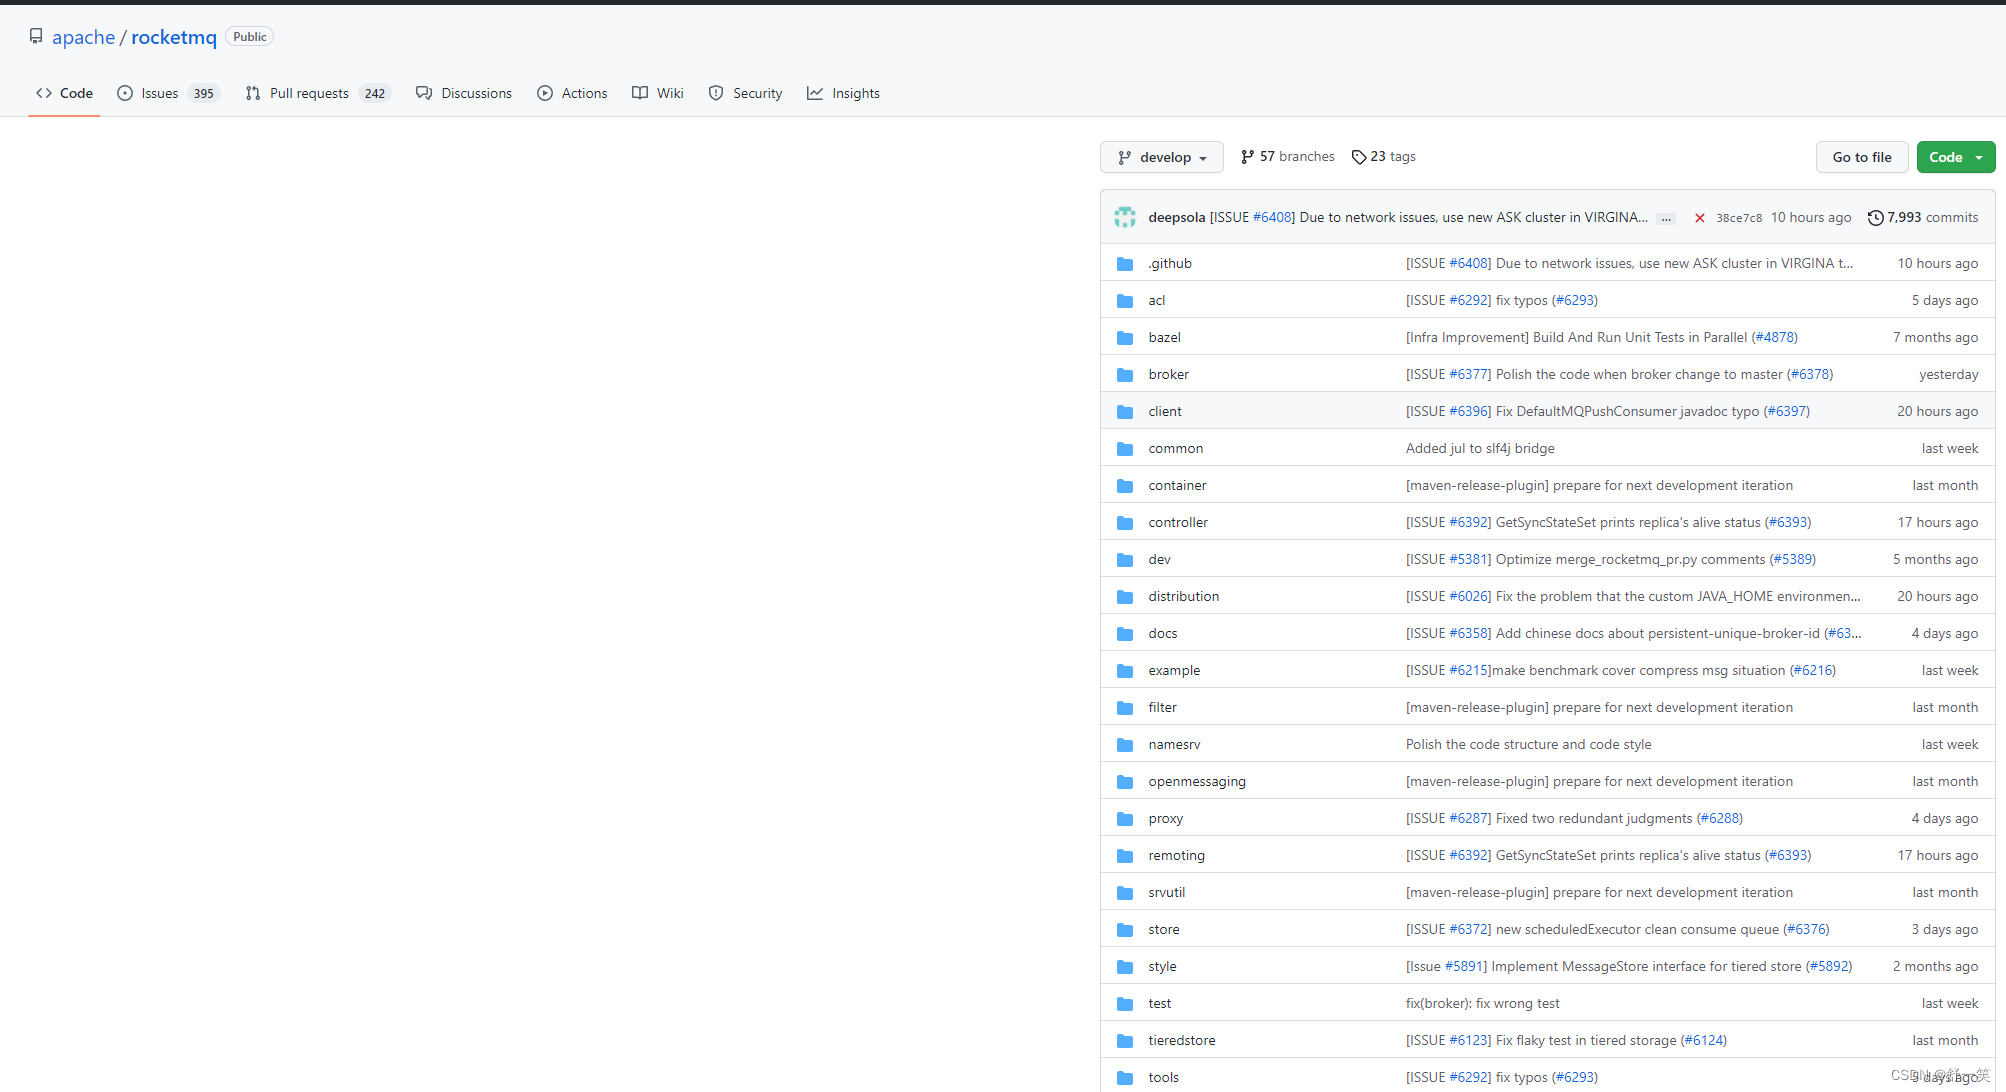
Task: Click the red failed-checks X icon
Action: pyautogui.click(x=1699, y=218)
